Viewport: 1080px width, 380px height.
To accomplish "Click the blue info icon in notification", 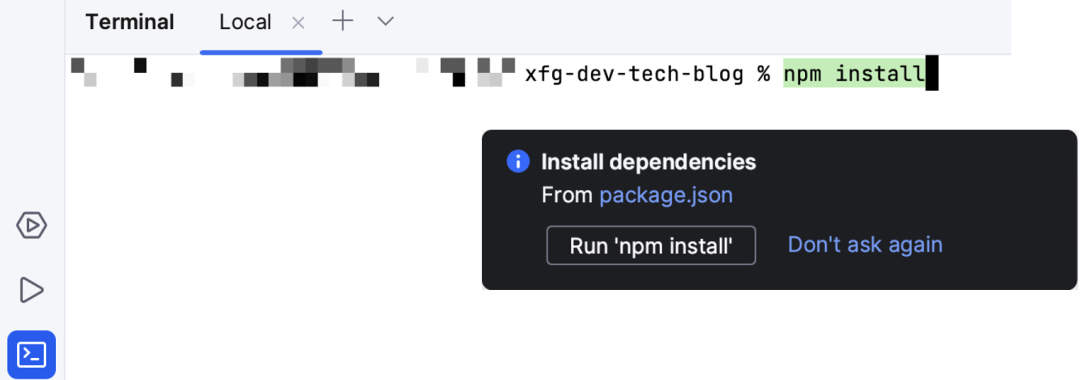I will pyautogui.click(x=518, y=162).
